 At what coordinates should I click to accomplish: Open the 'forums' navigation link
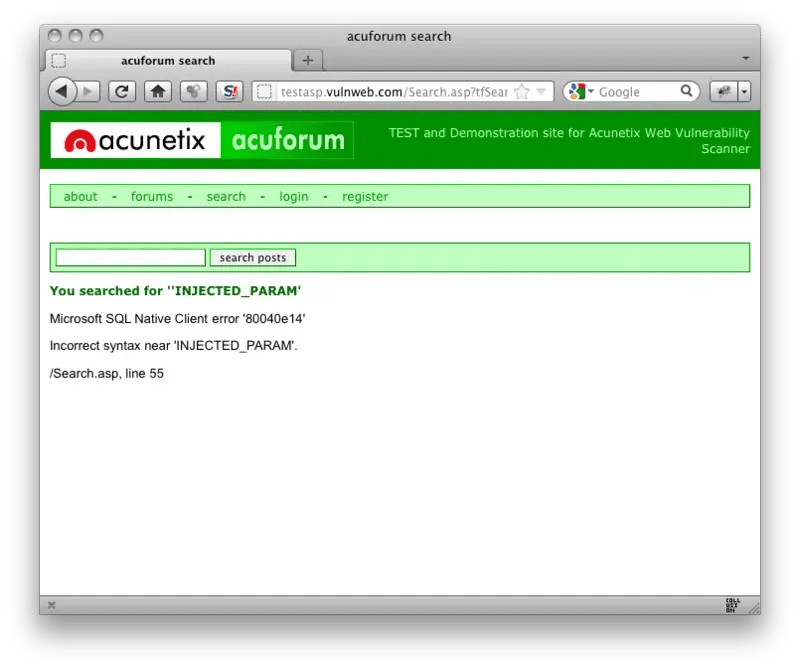coord(152,196)
